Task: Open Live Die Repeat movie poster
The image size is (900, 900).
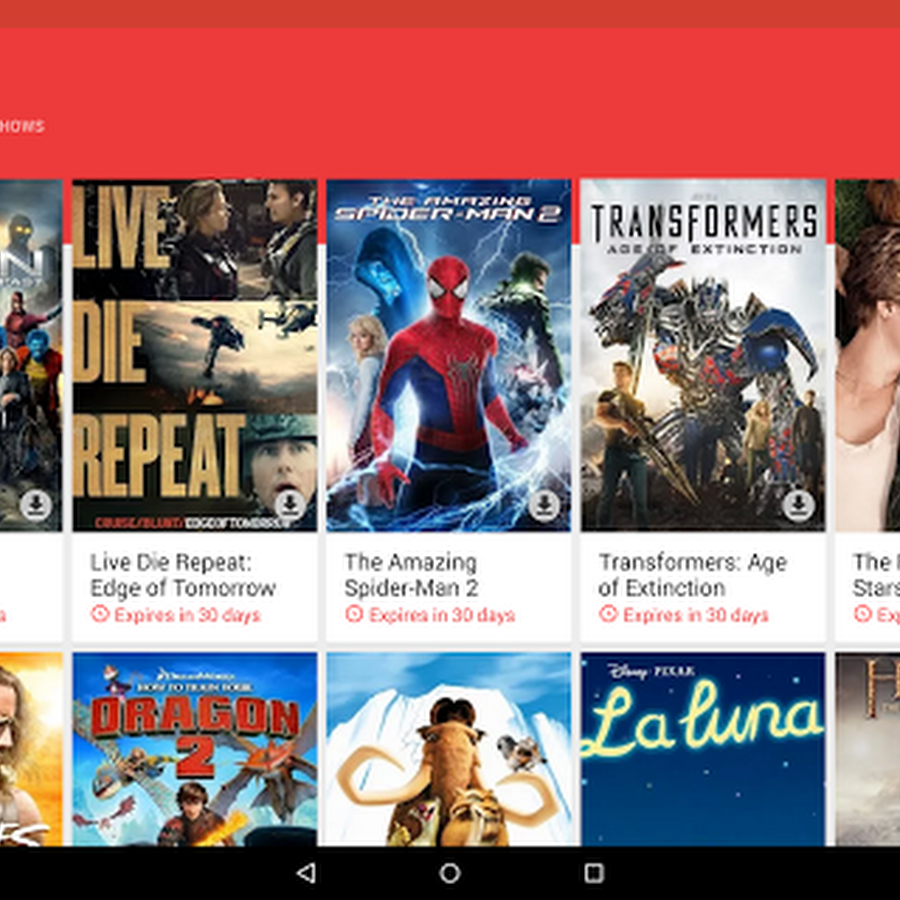Action: [x=195, y=355]
